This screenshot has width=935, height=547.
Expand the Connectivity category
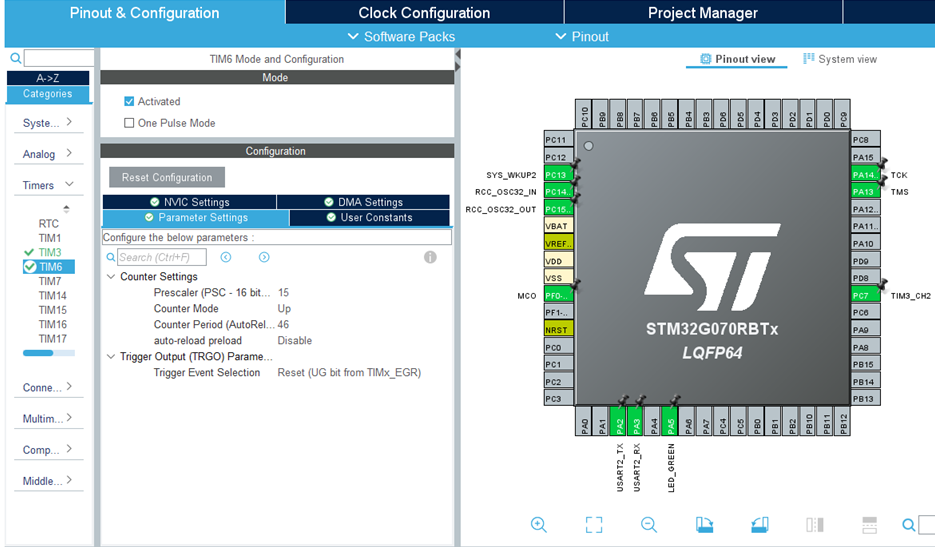coord(48,388)
